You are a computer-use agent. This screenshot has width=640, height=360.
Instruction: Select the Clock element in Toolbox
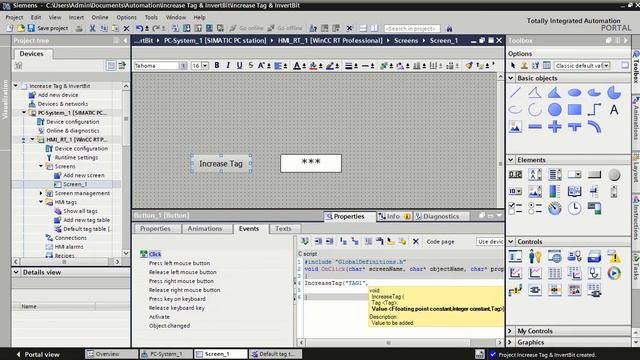coord(574,208)
